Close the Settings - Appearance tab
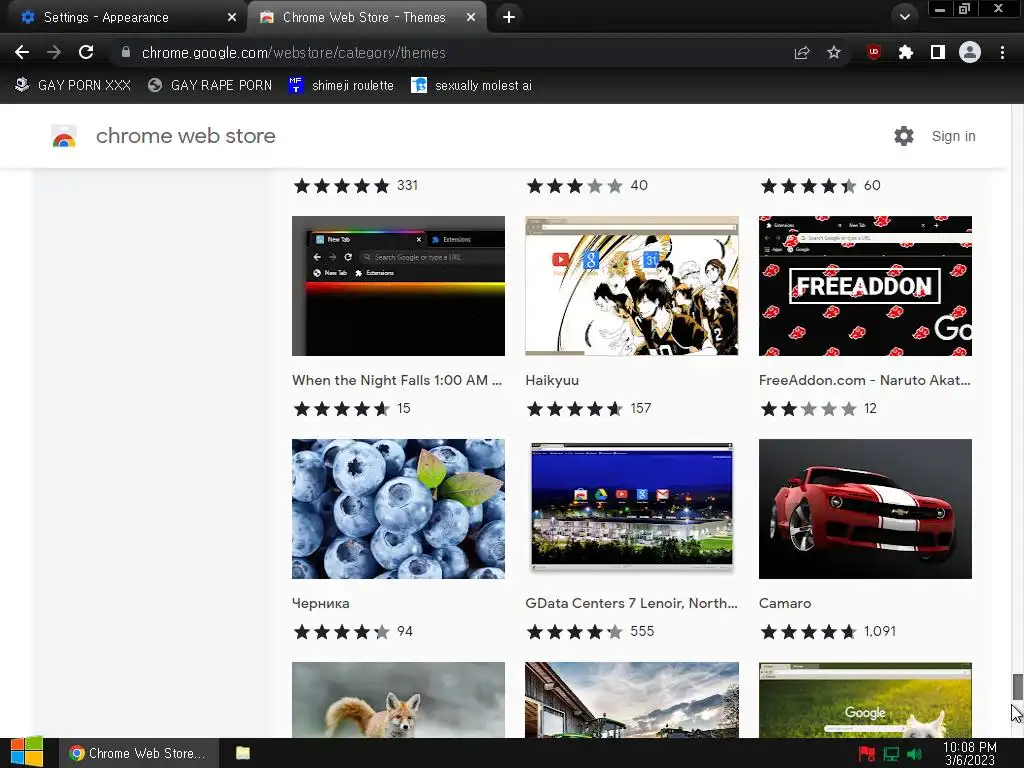The height and width of the screenshot is (768, 1024). pyautogui.click(x=232, y=17)
